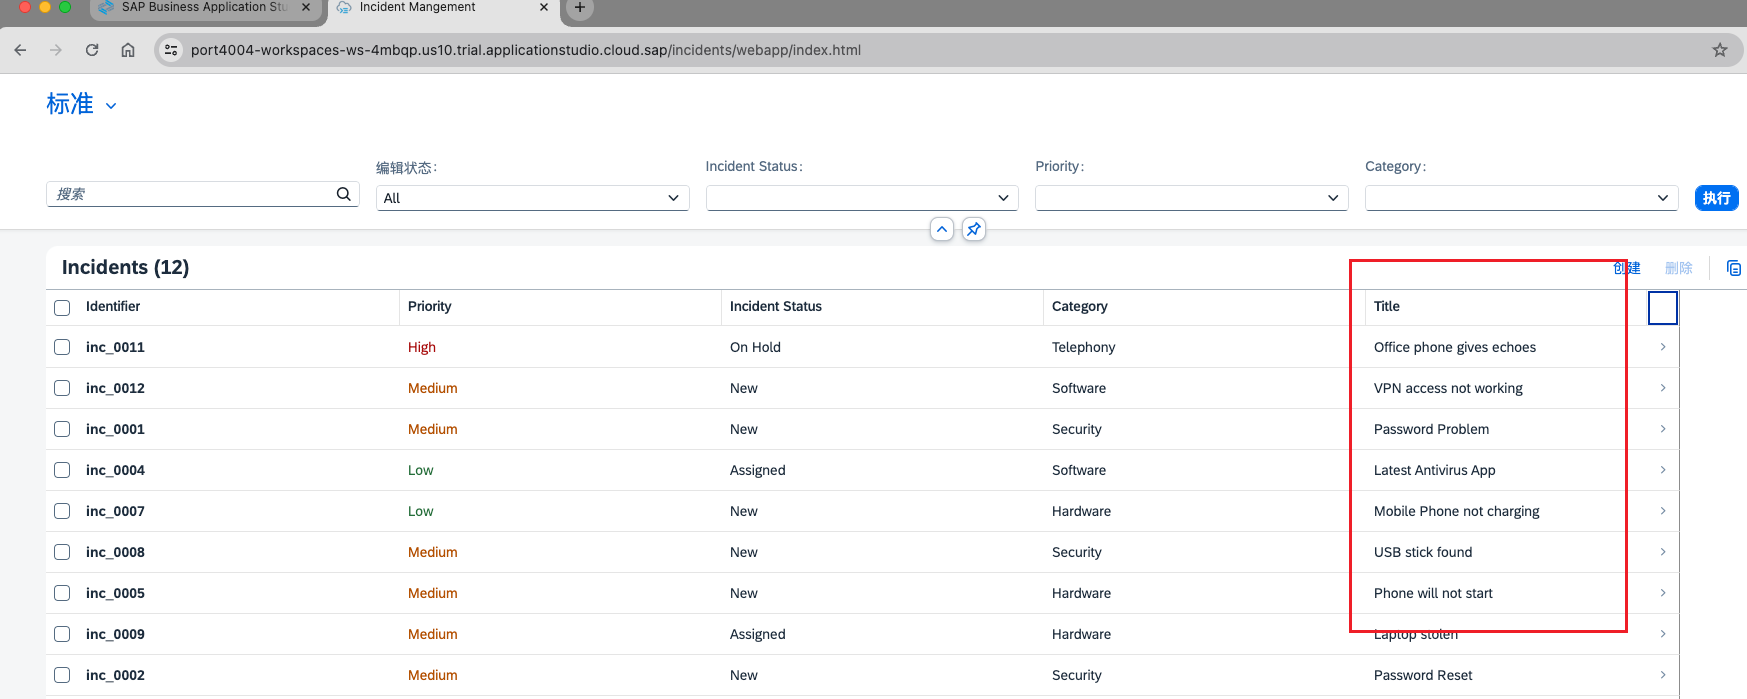Image resolution: width=1747 pixels, height=699 pixels.
Task: Open the 标准 view variant dropdown
Action: point(111,106)
